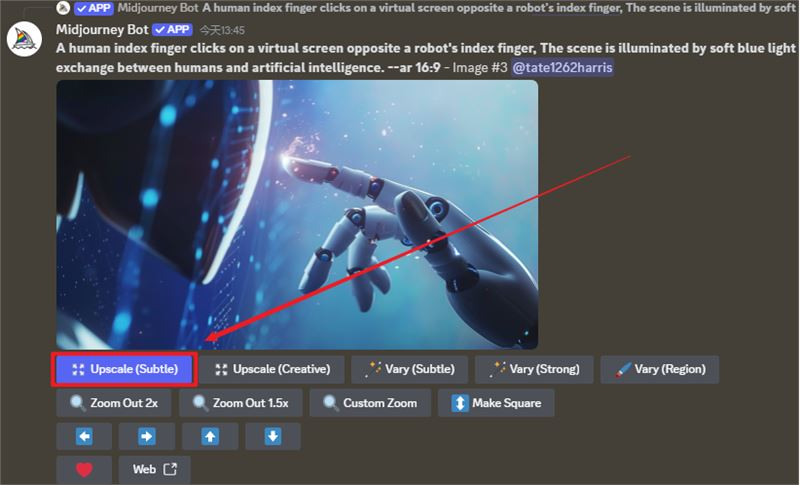Image resolution: width=800 pixels, height=485 pixels.
Task: Click the Upscale (Subtle) button
Action: click(125, 369)
